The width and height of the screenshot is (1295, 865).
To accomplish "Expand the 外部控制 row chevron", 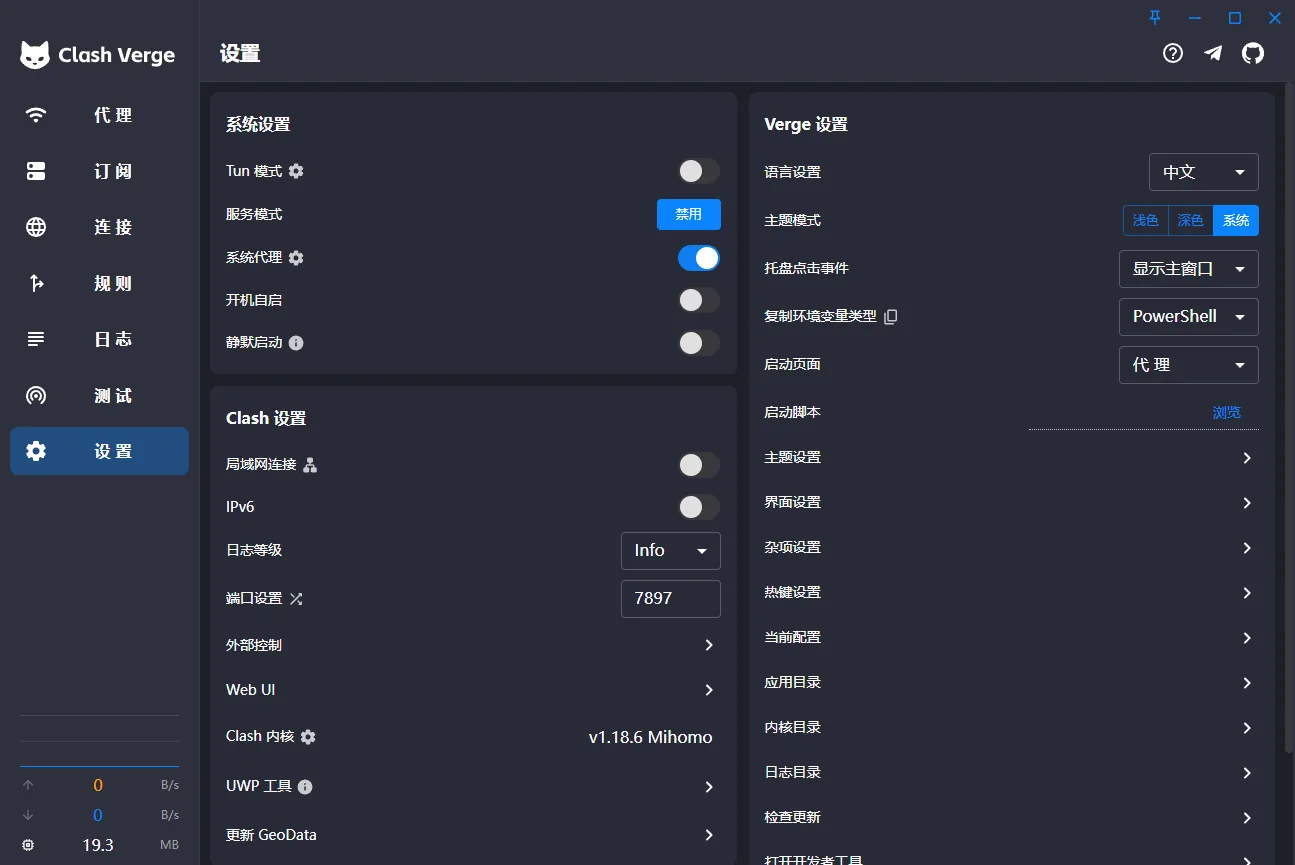I will tap(709, 645).
